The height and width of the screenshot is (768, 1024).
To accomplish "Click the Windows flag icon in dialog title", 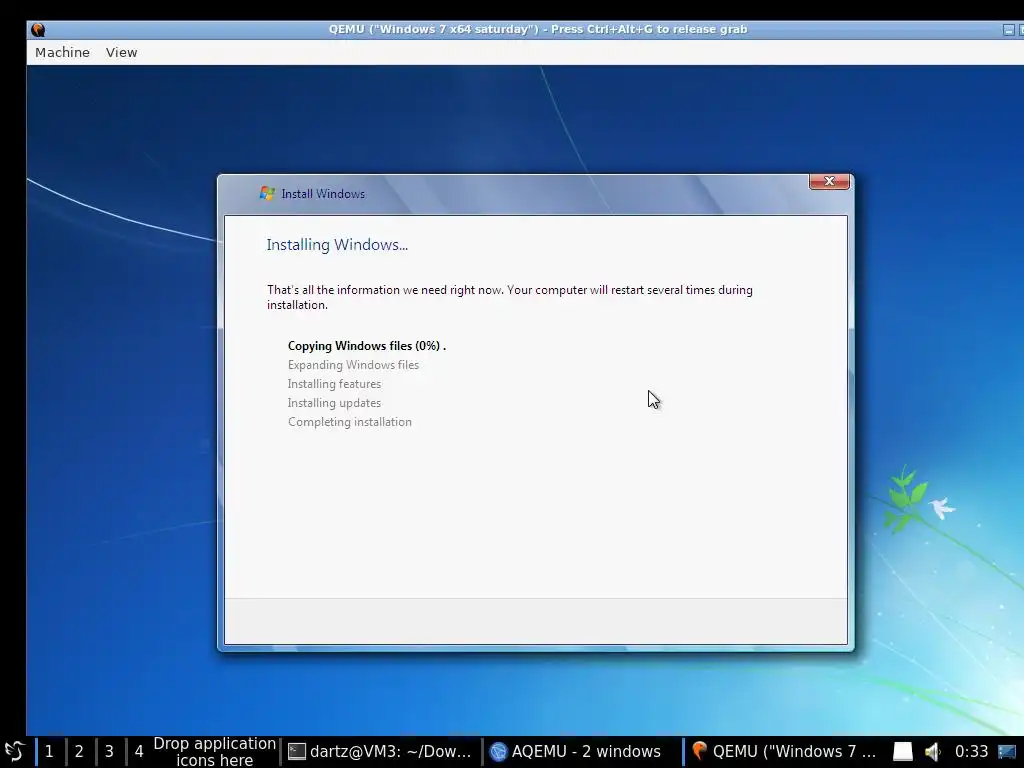I will [x=266, y=193].
